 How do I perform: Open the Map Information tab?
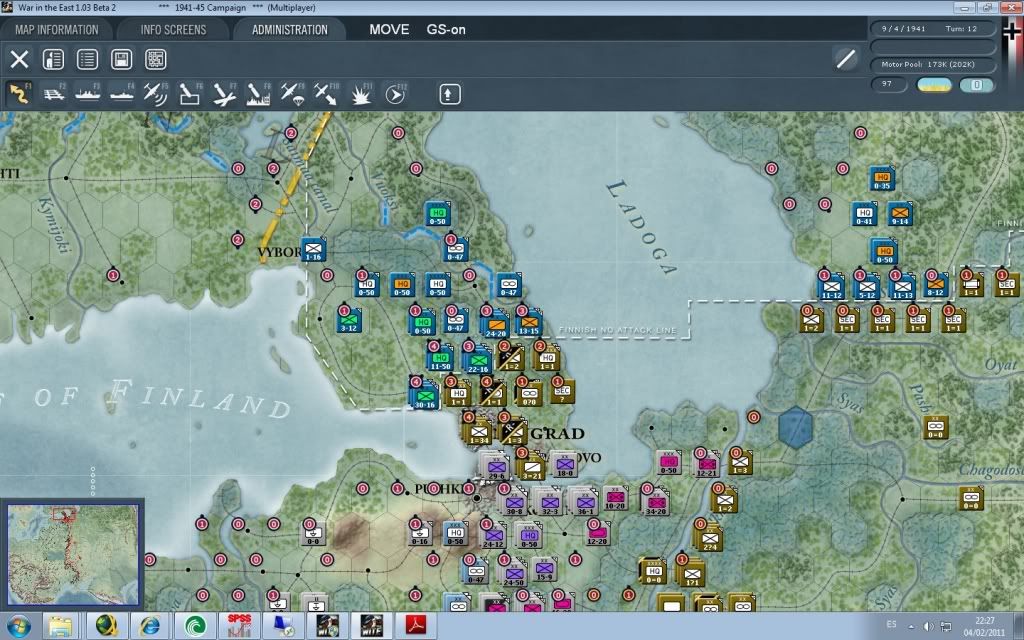[x=57, y=29]
